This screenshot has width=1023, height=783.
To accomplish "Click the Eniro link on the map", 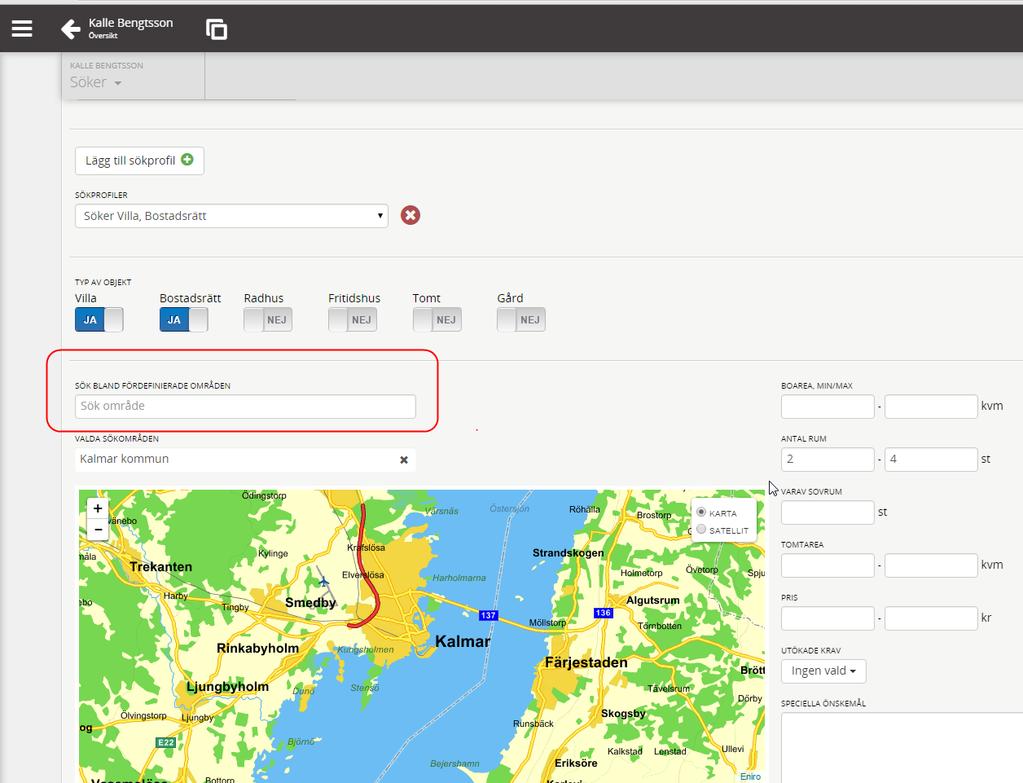I will pos(750,776).
